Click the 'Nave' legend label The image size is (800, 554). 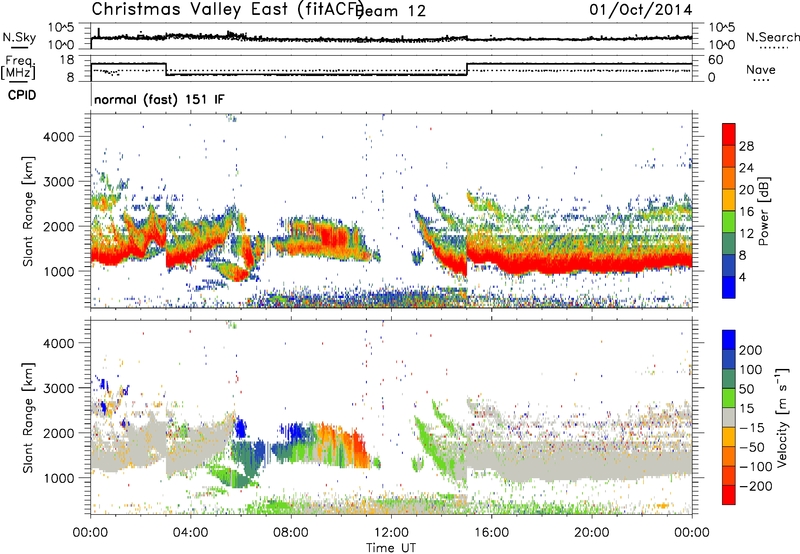(x=761, y=70)
